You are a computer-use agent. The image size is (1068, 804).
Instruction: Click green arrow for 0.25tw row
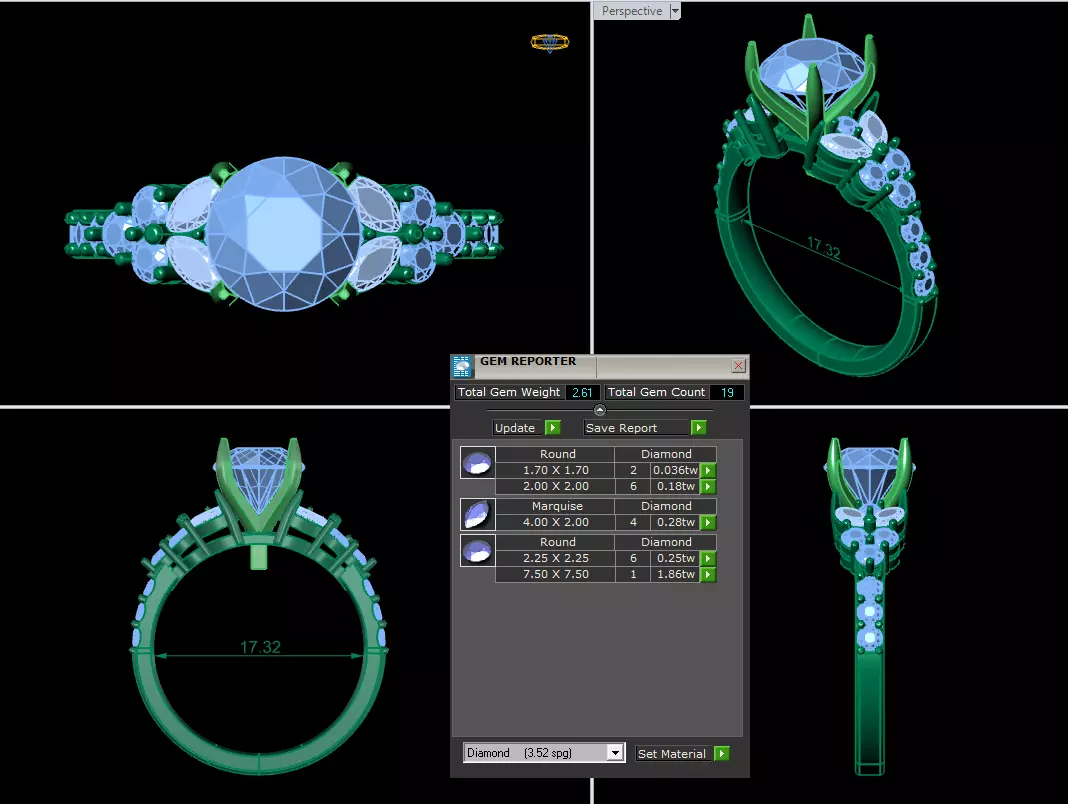(x=708, y=558)
